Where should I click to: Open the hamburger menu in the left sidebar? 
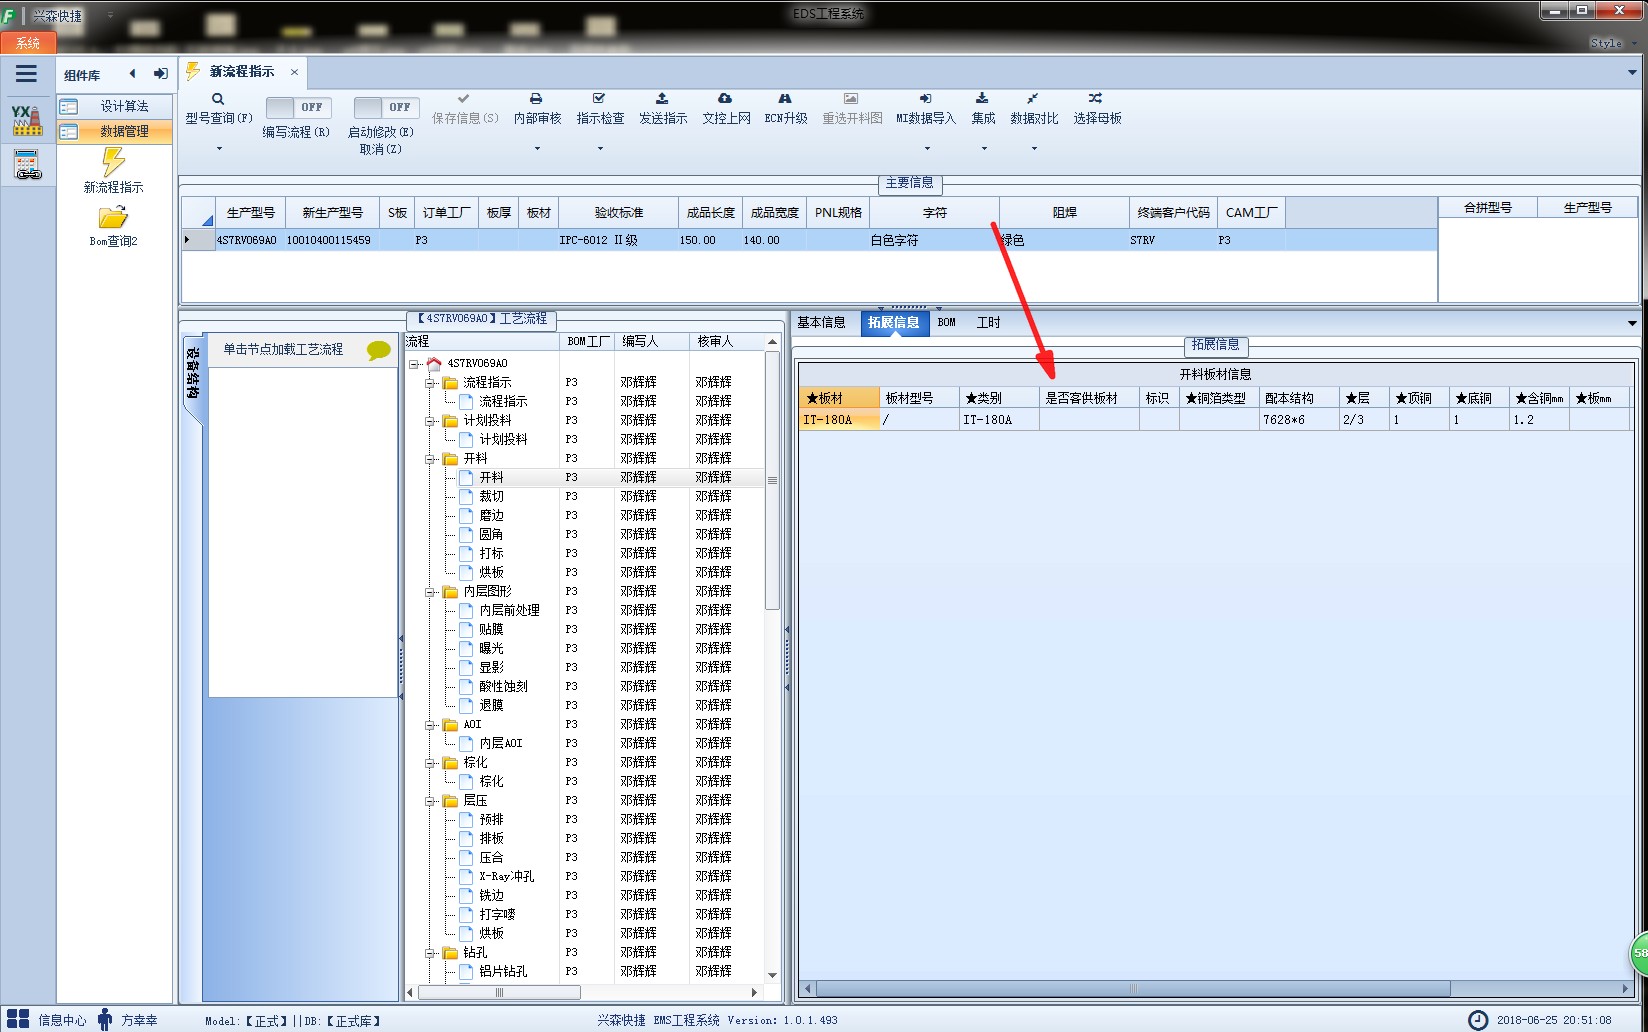pos(27,73)
